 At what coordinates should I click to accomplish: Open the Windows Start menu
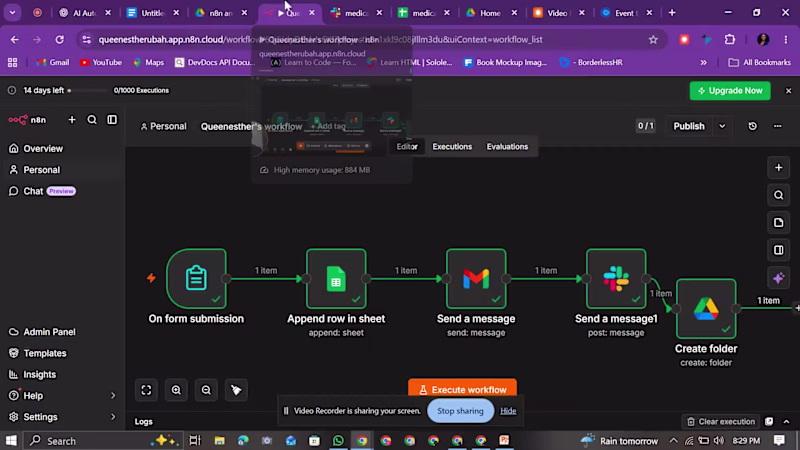(x=11, y=440)
